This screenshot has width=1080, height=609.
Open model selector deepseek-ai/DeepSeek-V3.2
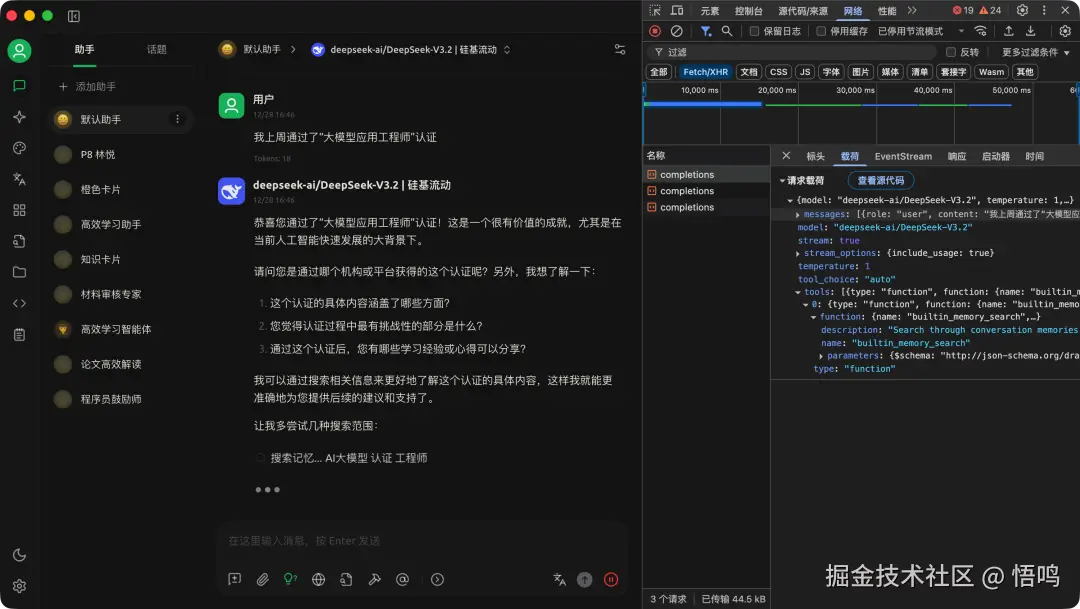(x=411, y=50)
